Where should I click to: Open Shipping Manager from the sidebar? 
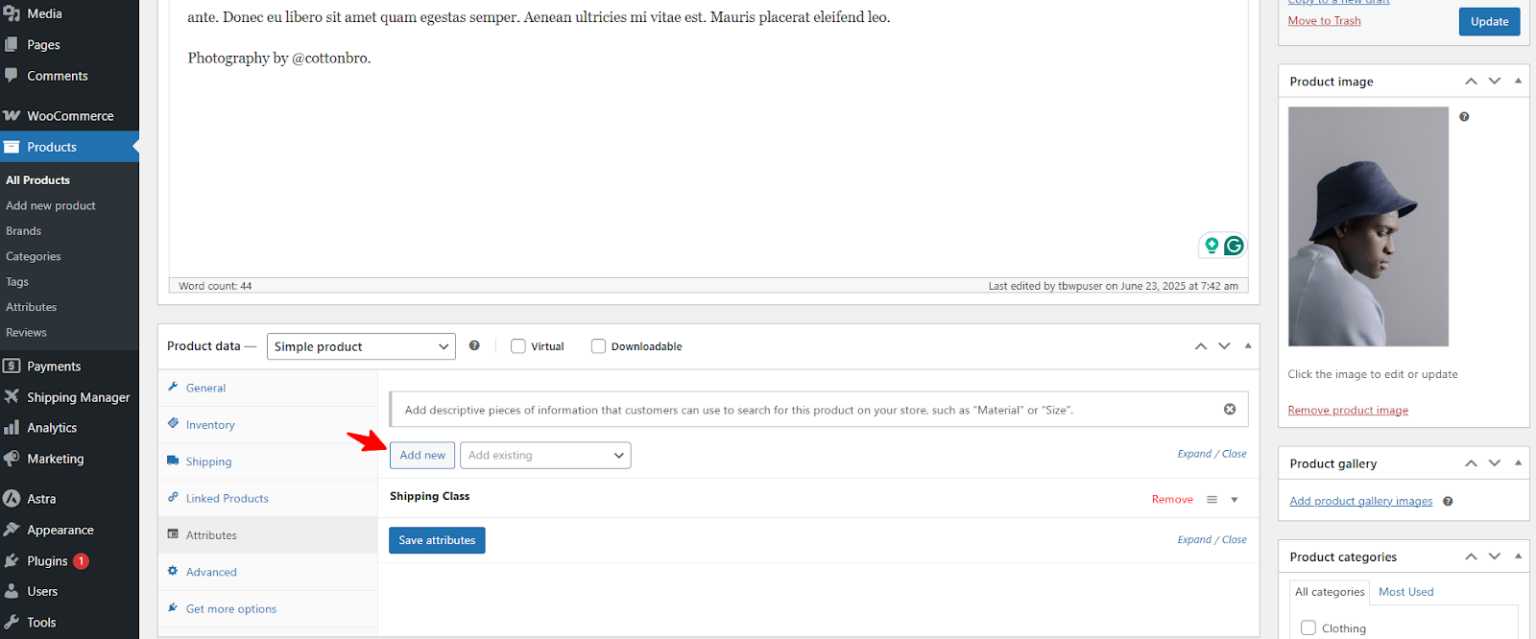78,397
